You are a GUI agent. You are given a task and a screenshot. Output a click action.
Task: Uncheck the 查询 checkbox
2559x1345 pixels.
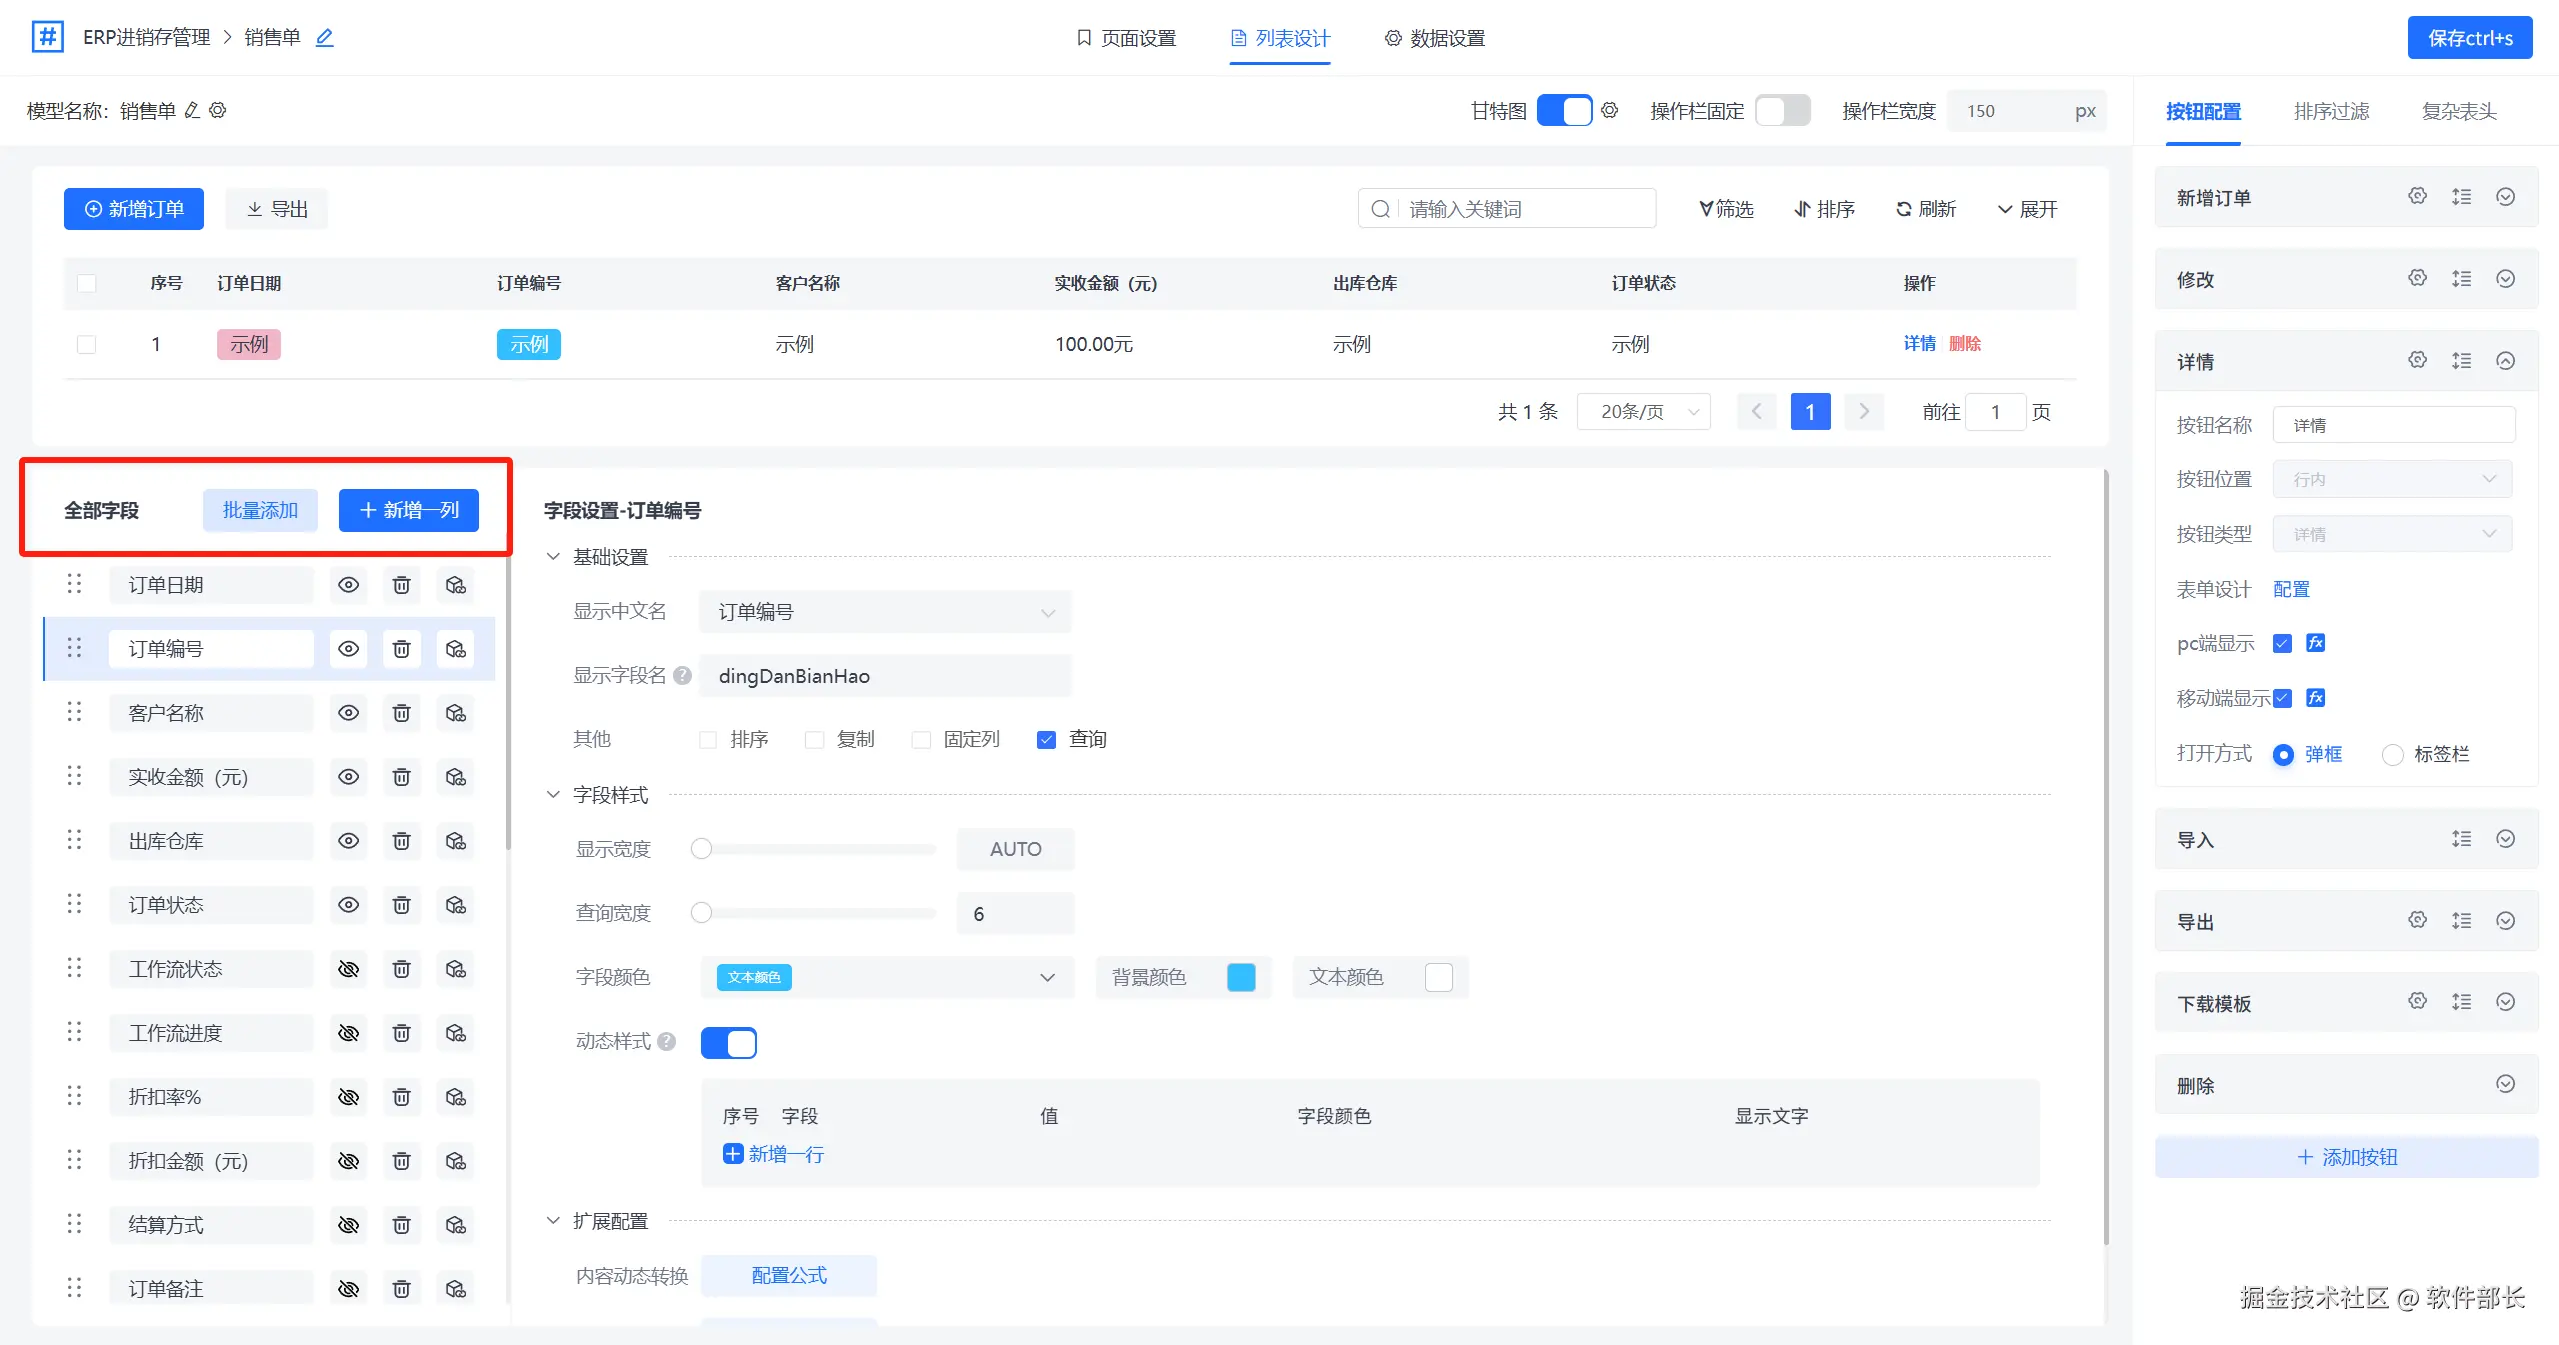1046,740
